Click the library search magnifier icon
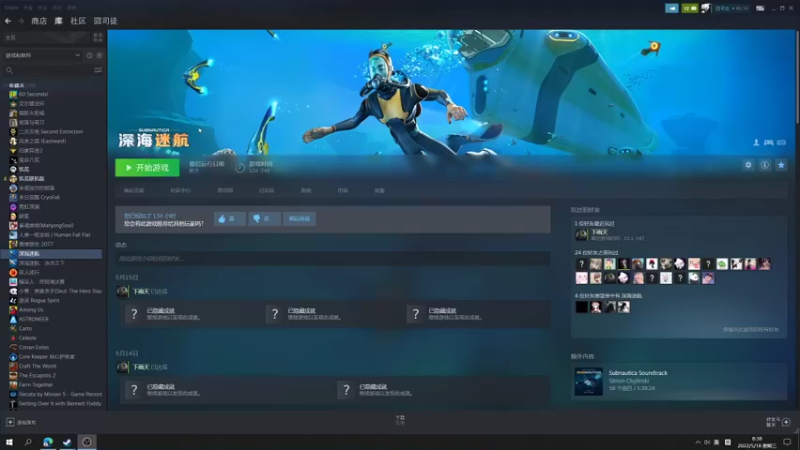This screenshot has width=800, height=450. 9,70
